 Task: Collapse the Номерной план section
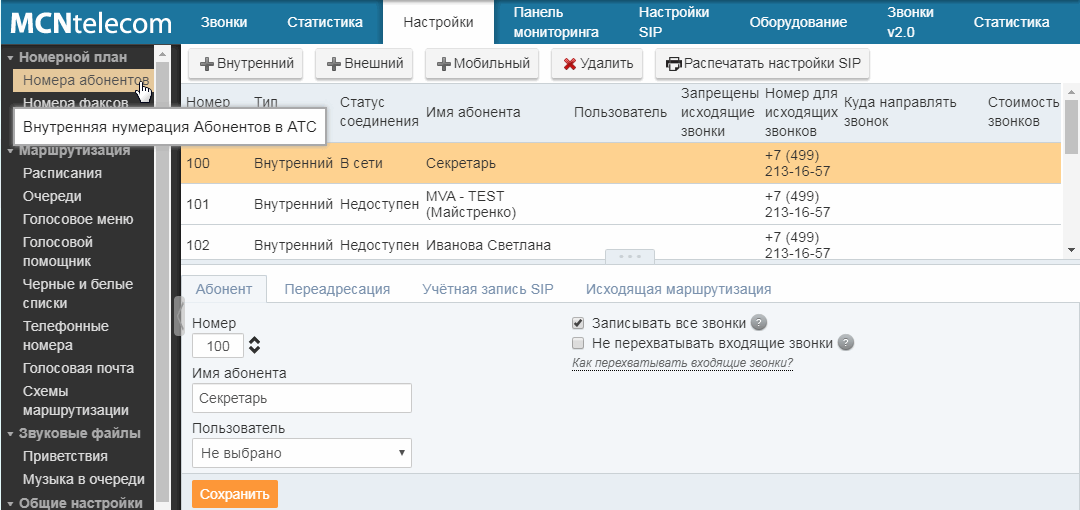coord(11,58)
